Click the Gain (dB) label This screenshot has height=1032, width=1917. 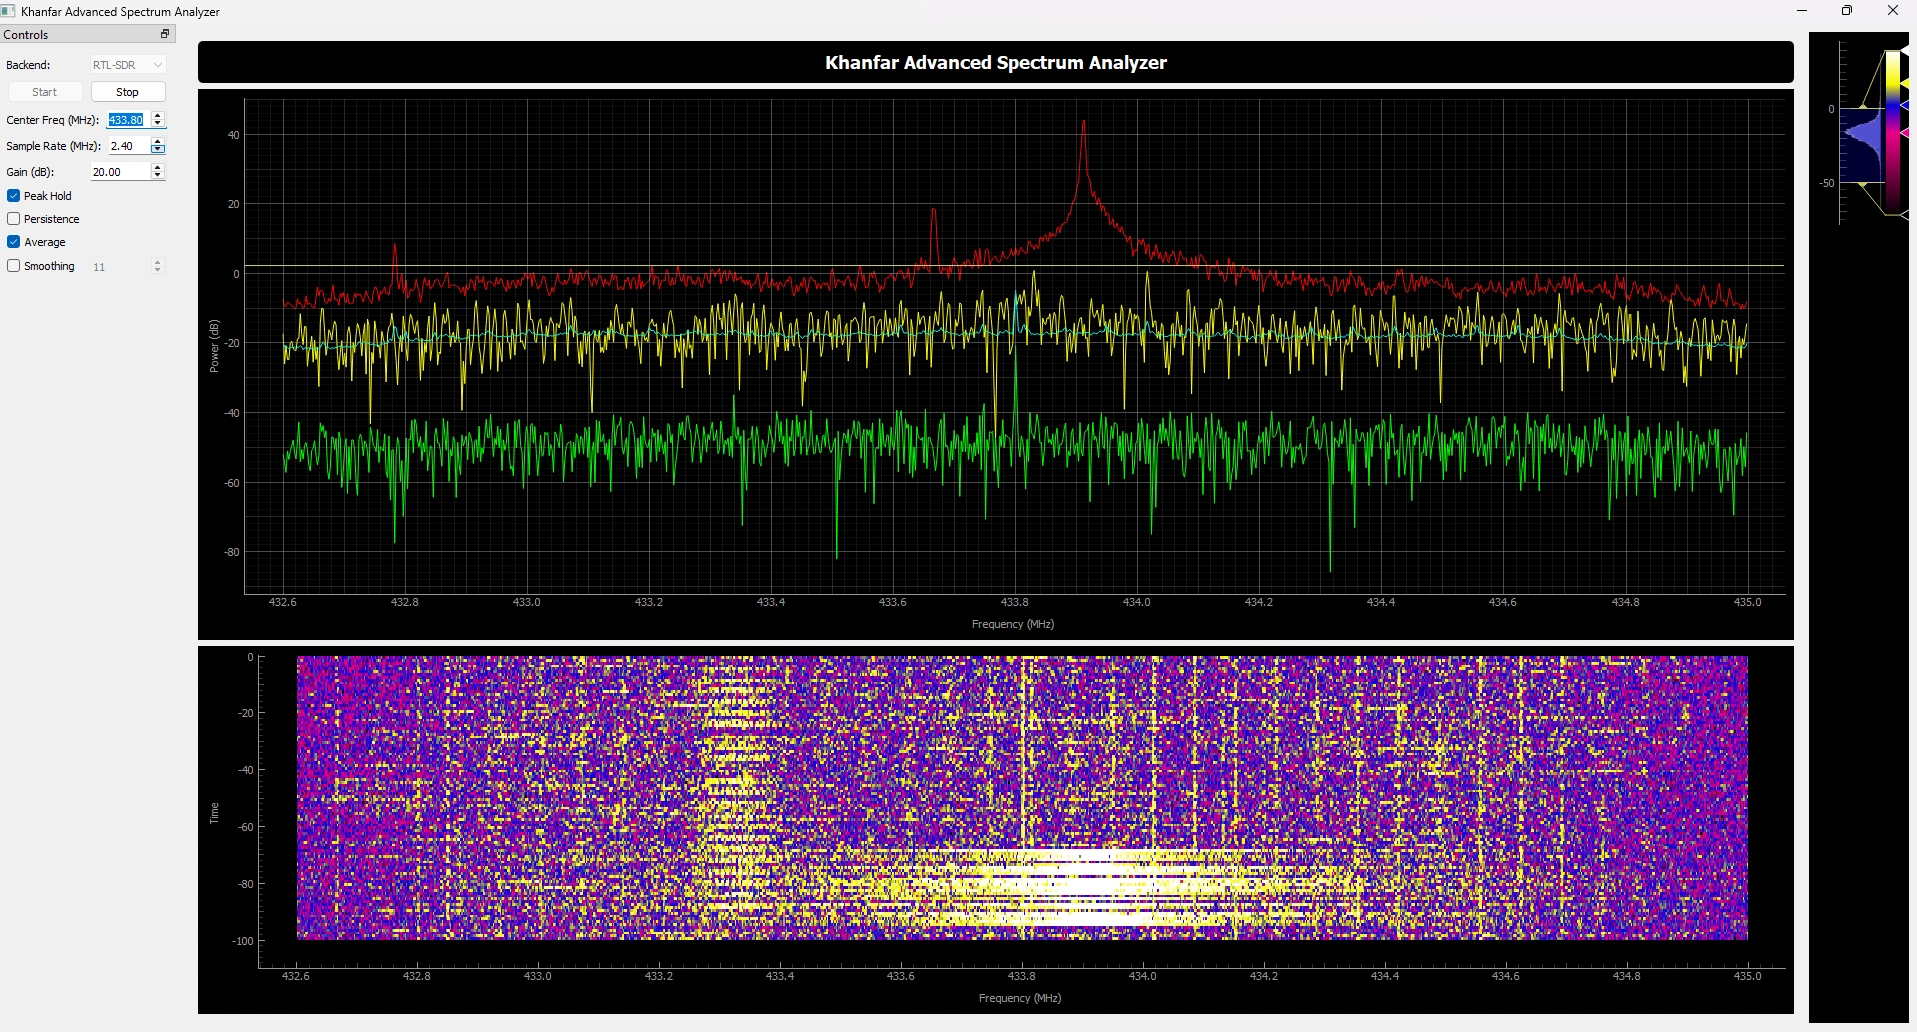pos(30,172)
